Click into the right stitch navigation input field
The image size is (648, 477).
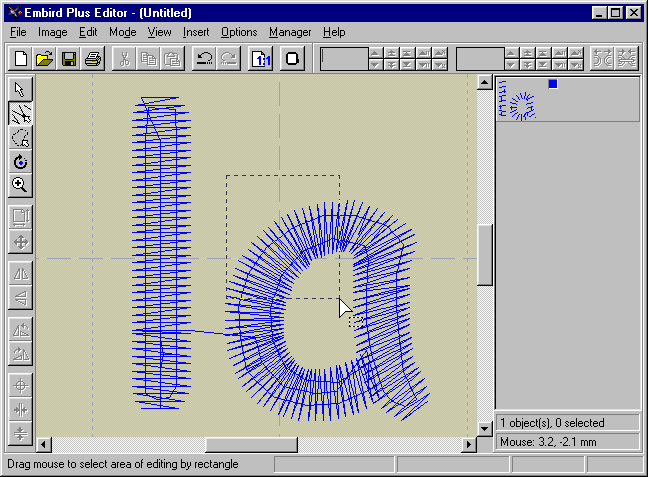[x=480, y=59]
